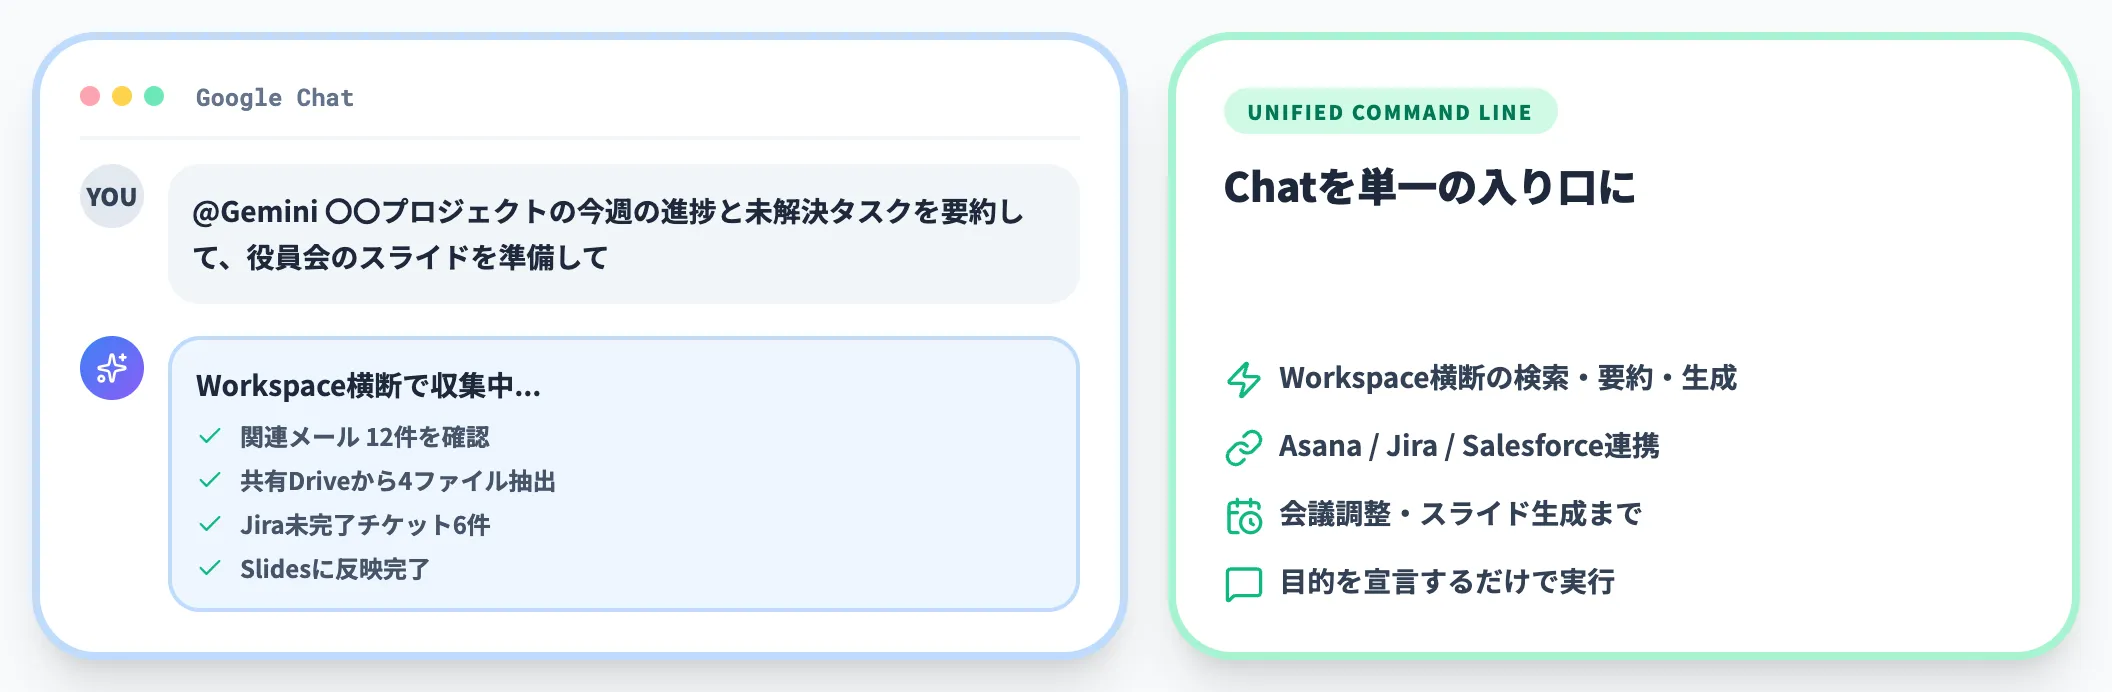2112x692 pixels.
Task: Click checkmark beside 共有Driveから4ファイル抽出
Action: 210,480
